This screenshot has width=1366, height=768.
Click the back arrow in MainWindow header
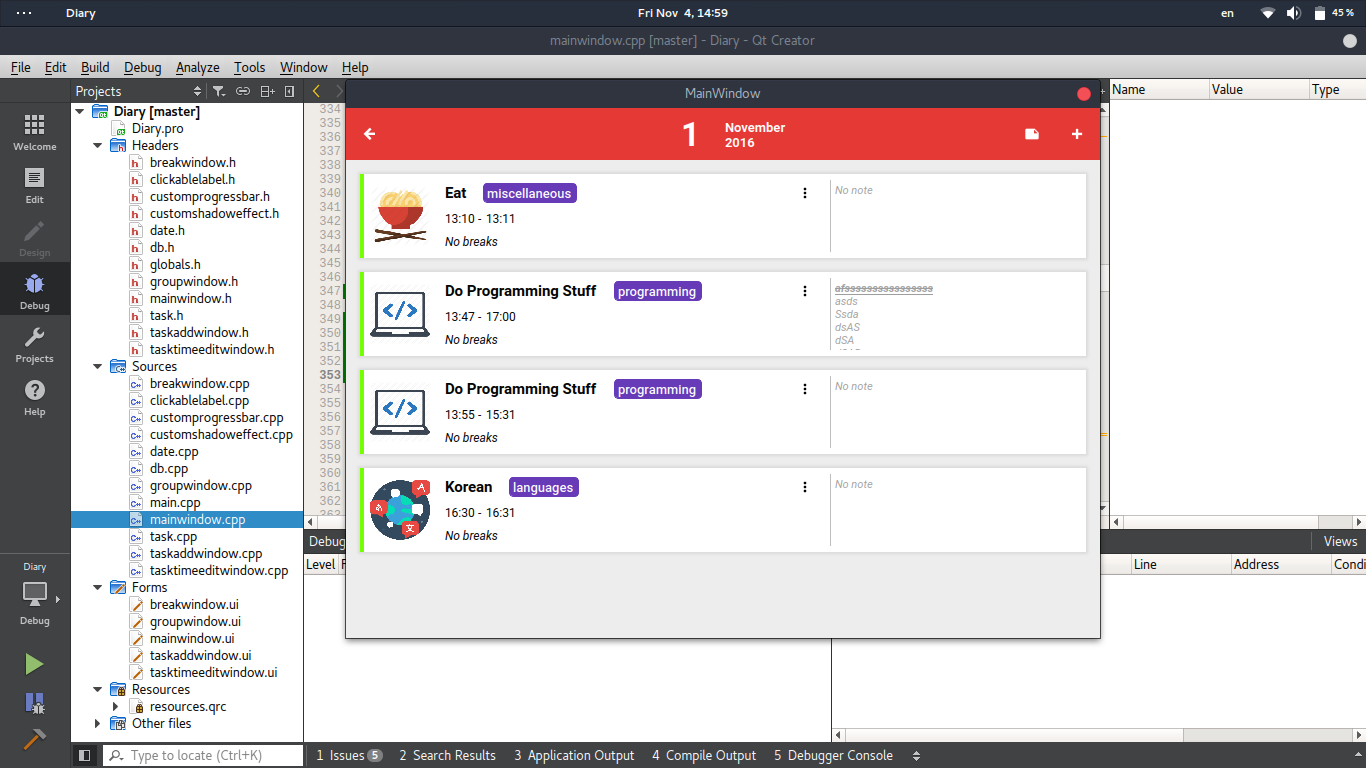coord(370,134)
